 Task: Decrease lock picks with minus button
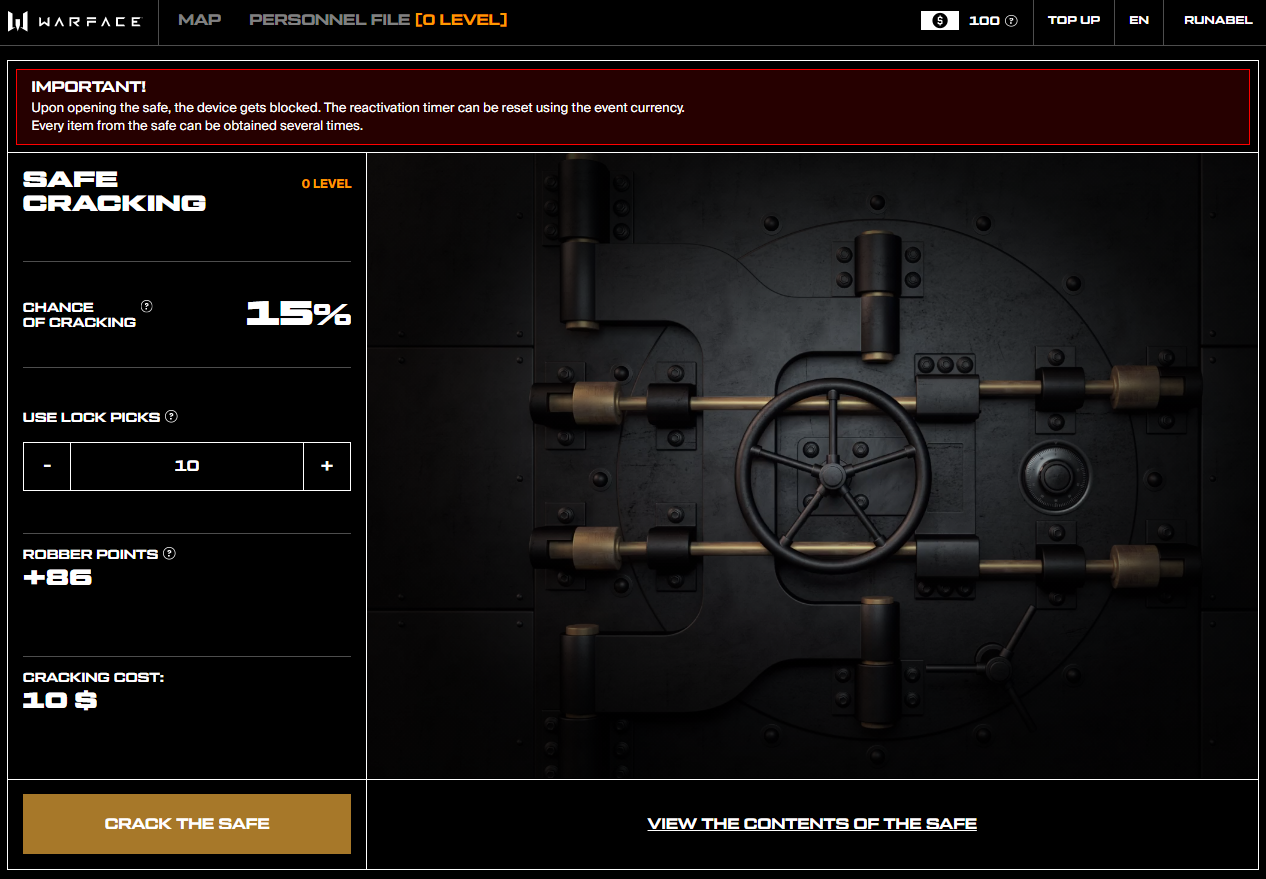47,466
